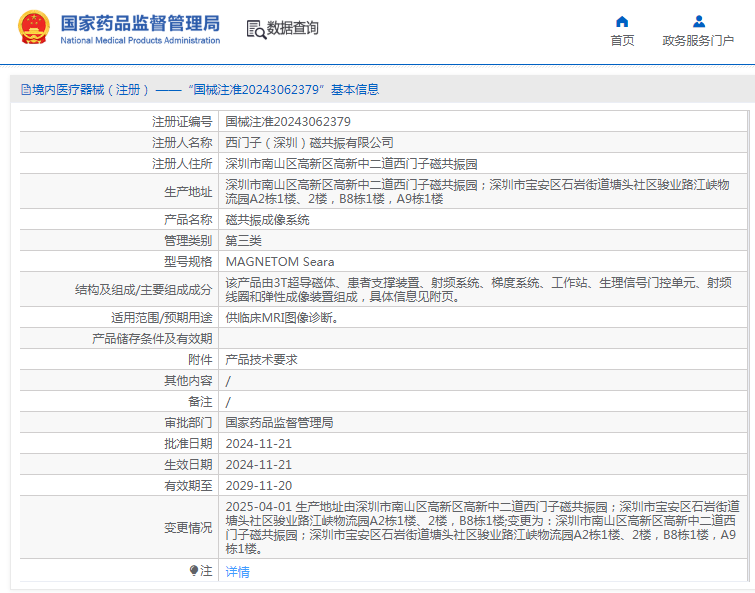This screenshot has width=755, height=593.
Task: Select 批准日期 value 2024-11-21
Action: pyautogui.click(x=259, y=444)
